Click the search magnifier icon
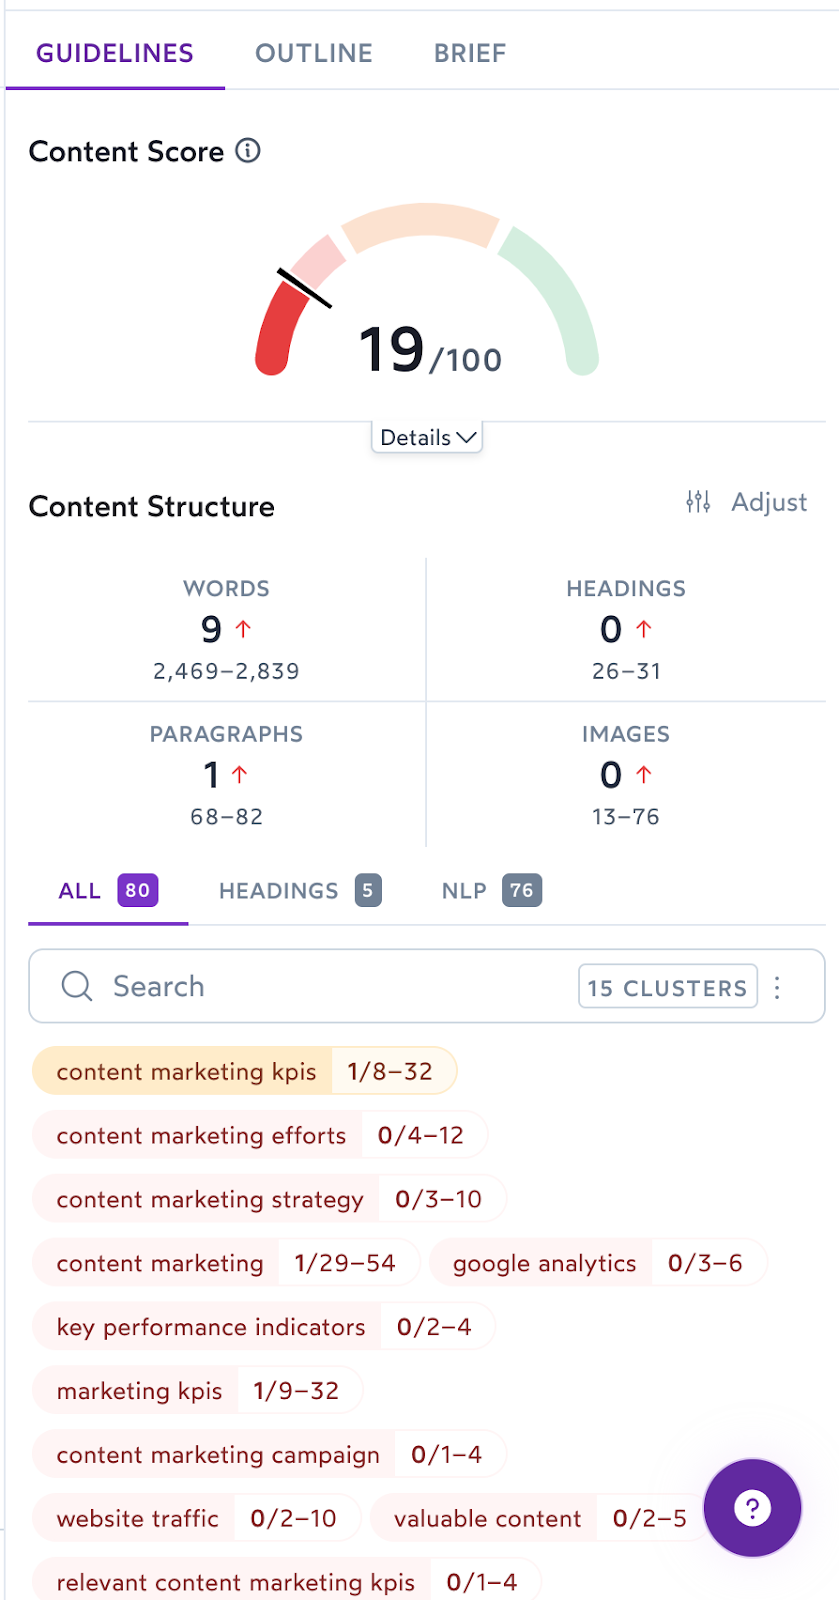The width and height of the screenshot is (839, 1600). (x=77, y=986)
